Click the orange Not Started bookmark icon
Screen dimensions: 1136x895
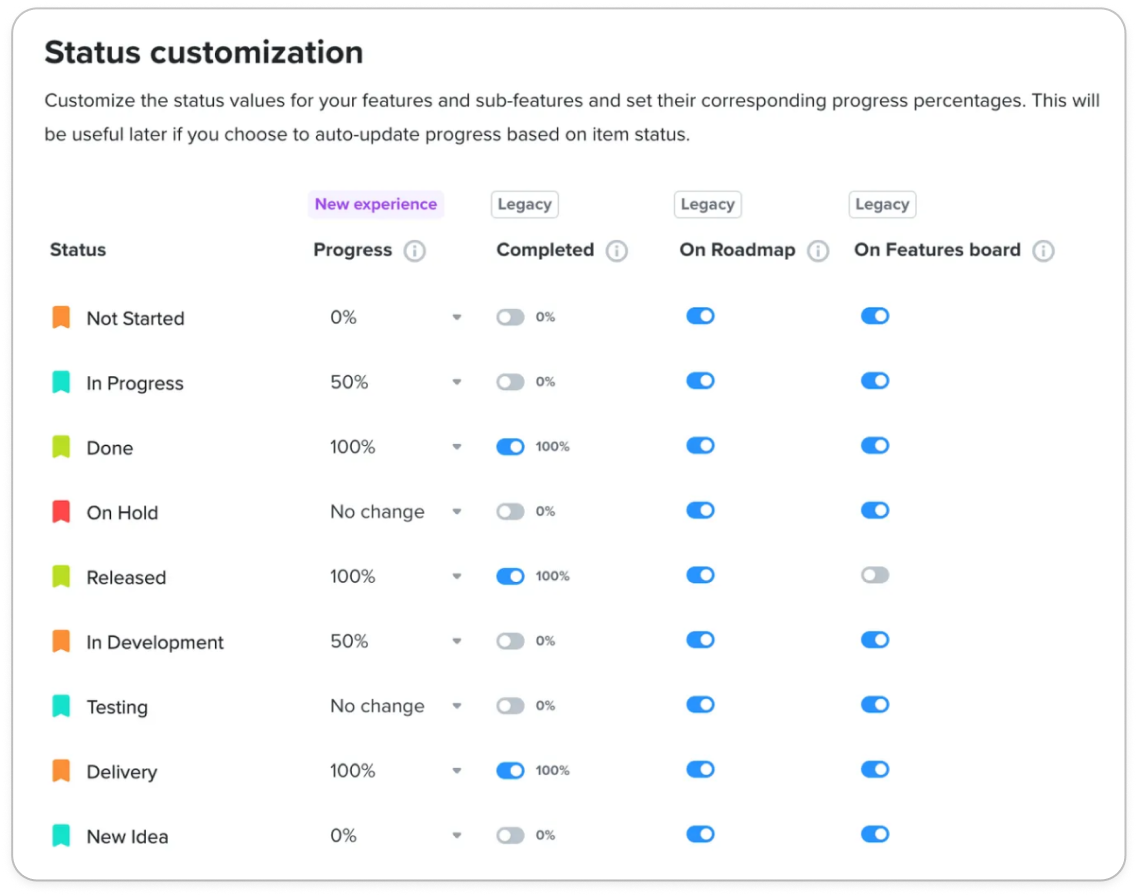pyautogui.click(x=62, y=317)
